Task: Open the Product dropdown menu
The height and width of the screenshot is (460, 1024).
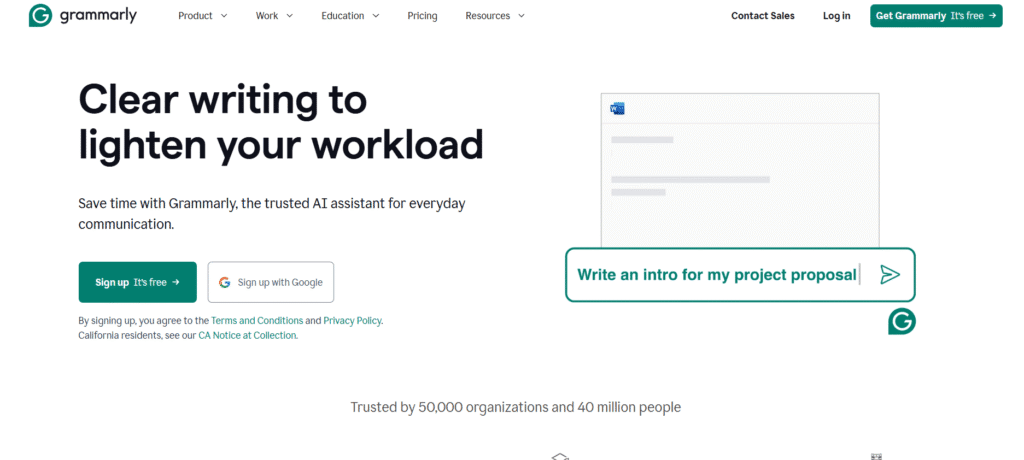Action: [x=202, y=16]
